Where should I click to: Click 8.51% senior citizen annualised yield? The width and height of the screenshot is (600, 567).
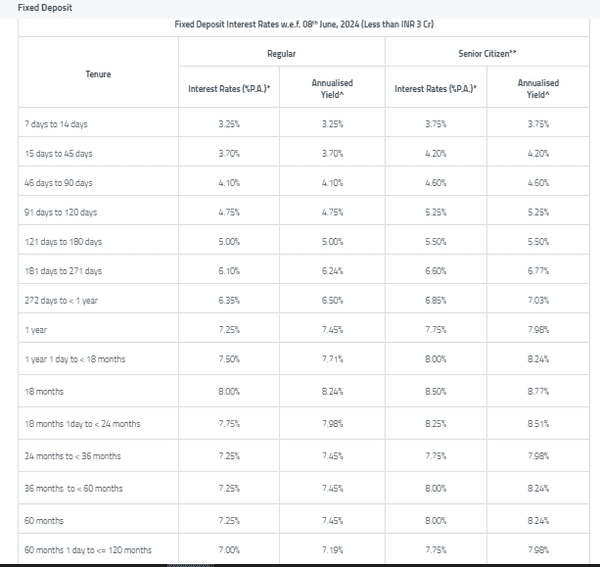[538, 424]
